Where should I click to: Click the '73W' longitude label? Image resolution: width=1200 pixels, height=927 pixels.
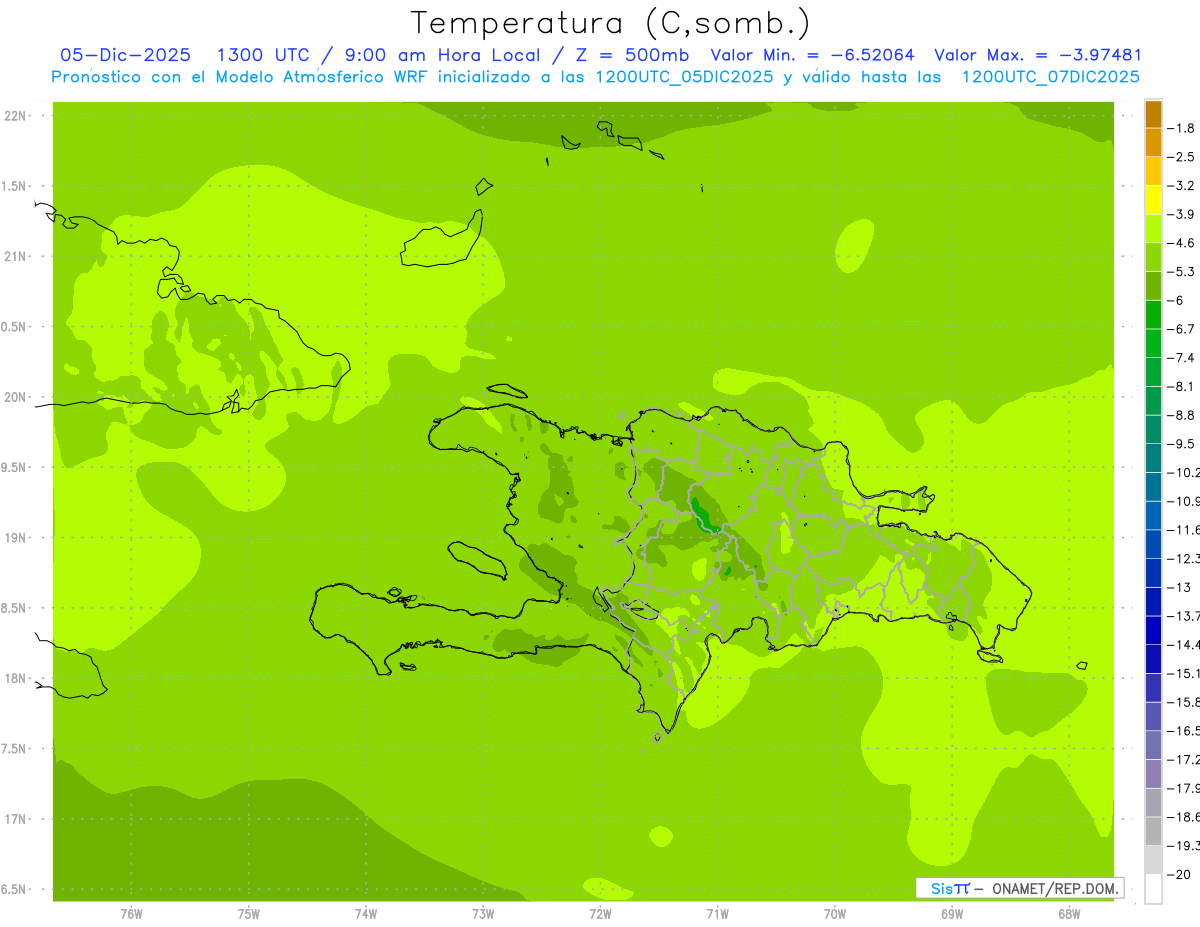pos(483,914)
